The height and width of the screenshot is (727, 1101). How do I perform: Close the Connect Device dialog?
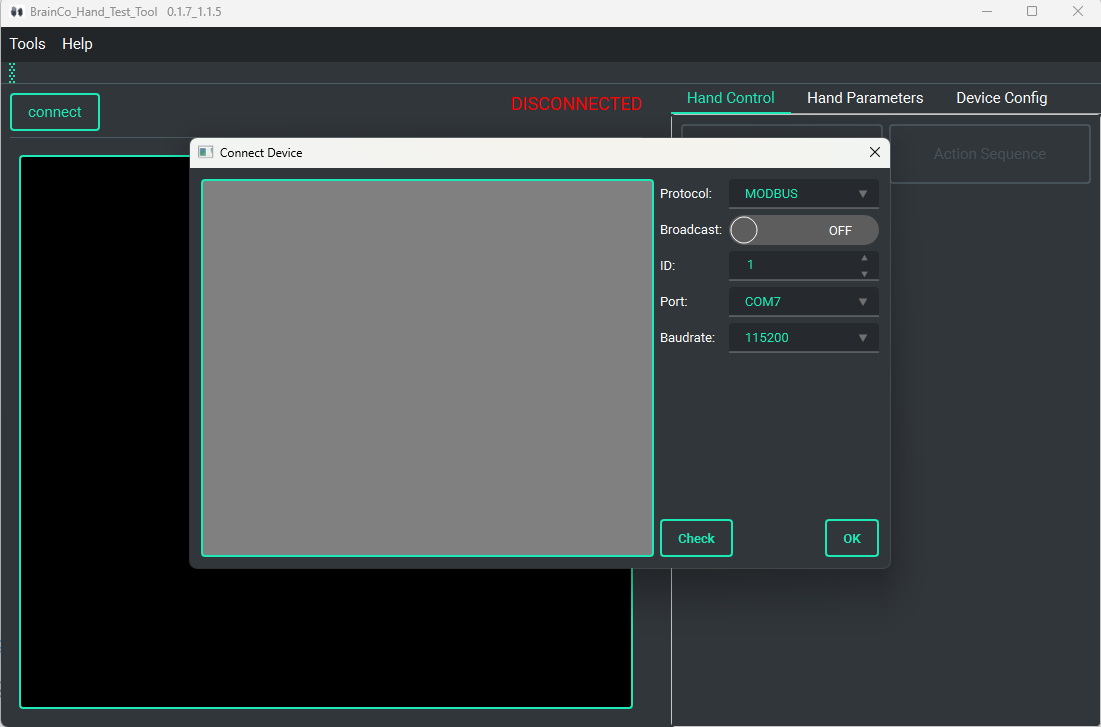[x=875, y=153]
